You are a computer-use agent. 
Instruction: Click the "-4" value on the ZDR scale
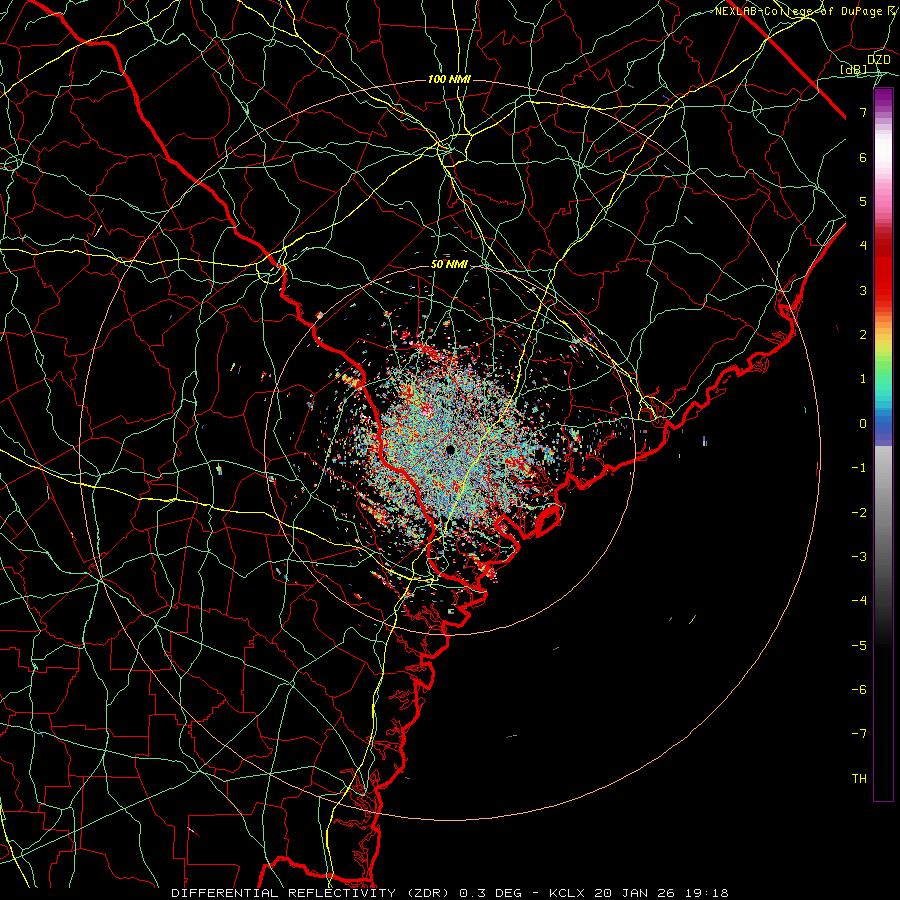[x=859, y=601]
